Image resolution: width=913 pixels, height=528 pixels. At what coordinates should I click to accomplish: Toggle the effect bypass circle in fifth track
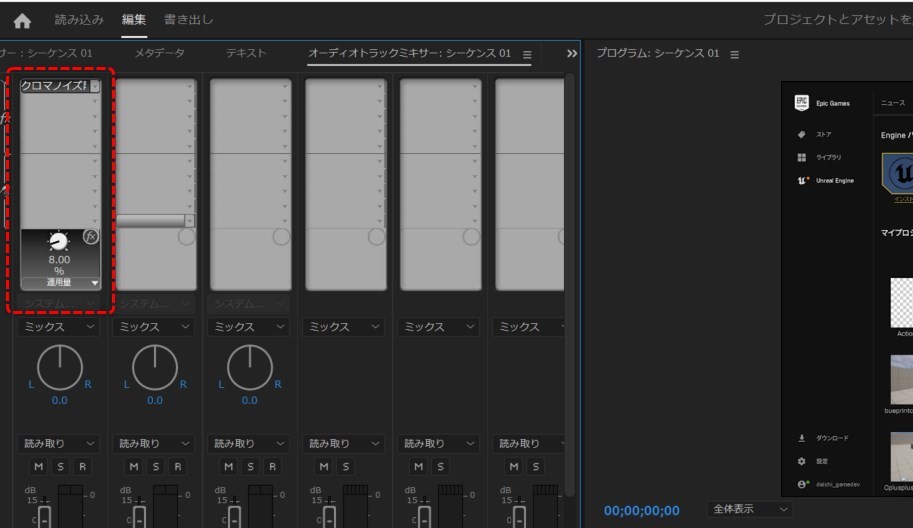point(471,237)
